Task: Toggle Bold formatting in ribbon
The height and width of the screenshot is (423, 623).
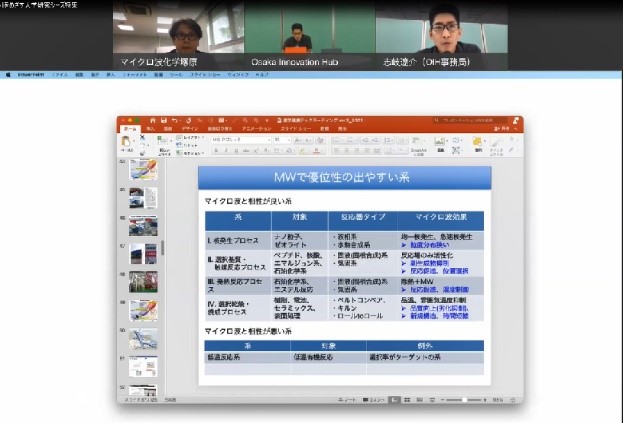Action: pyautogui.click(x=216, y=150)
